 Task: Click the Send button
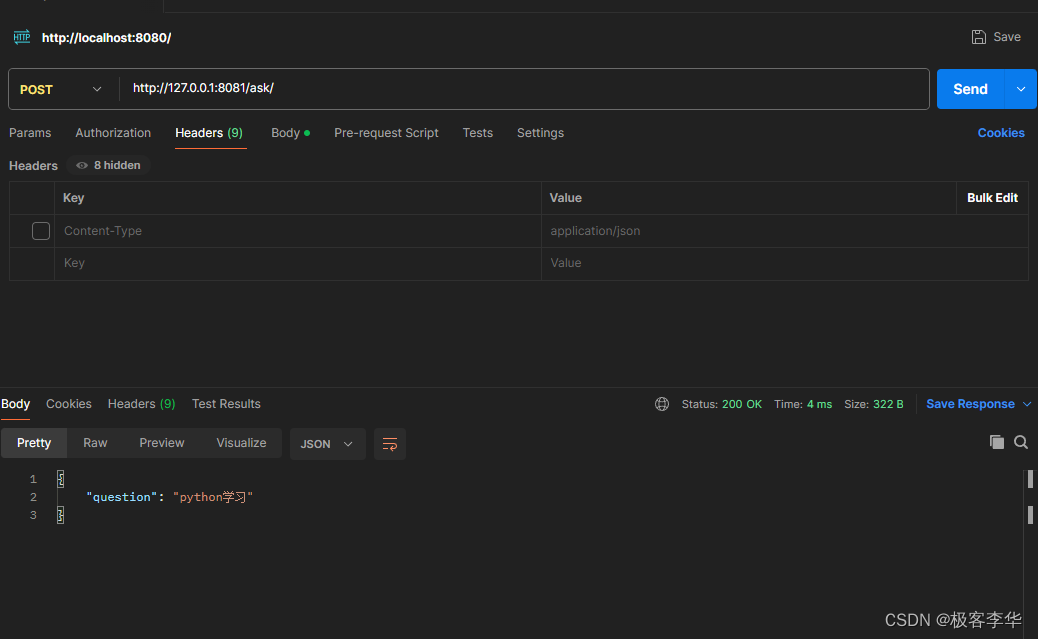coord(969,88)
